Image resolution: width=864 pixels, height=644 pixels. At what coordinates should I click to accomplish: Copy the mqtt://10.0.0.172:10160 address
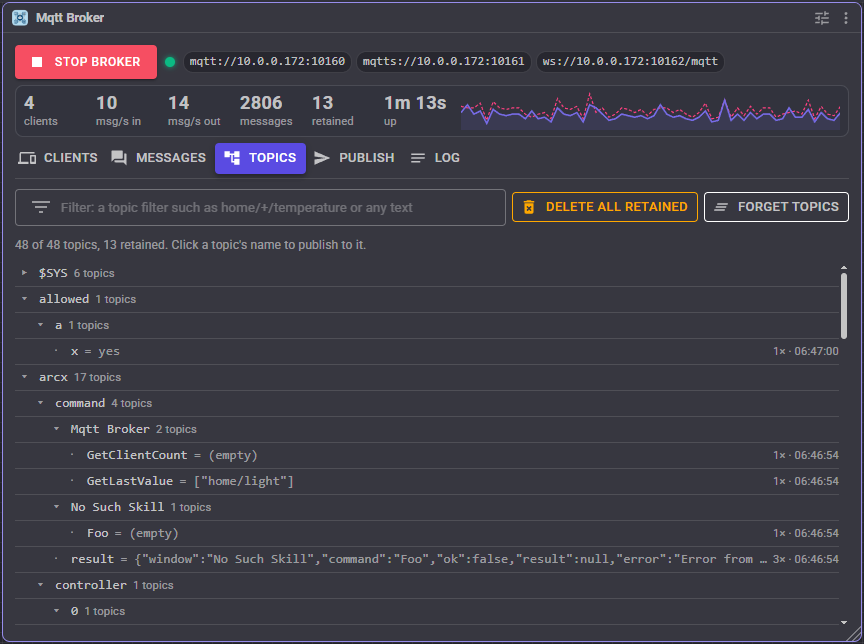point(267,62)
